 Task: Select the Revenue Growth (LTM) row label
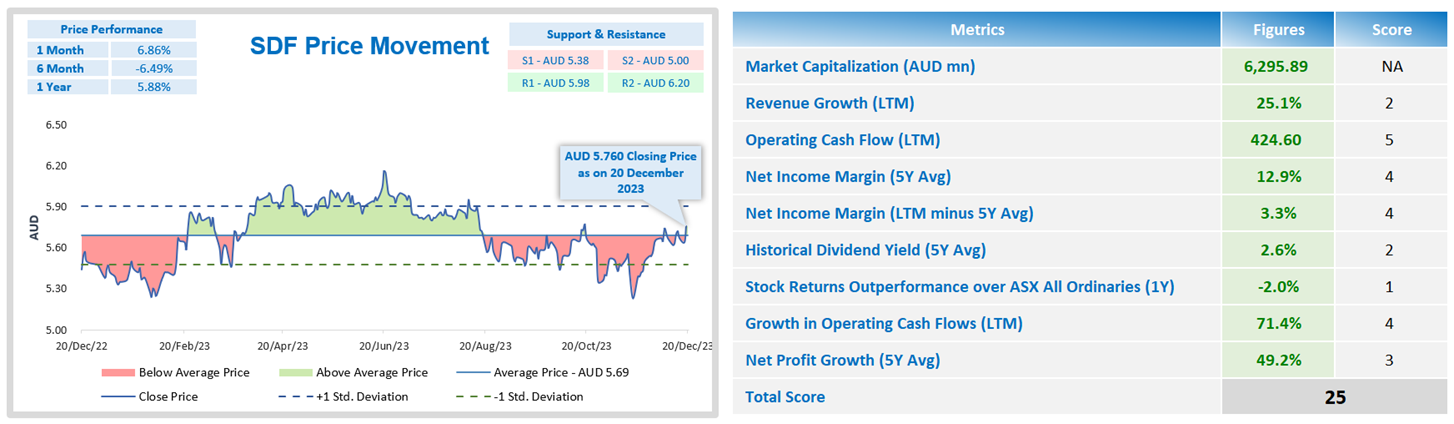point(830,103)
